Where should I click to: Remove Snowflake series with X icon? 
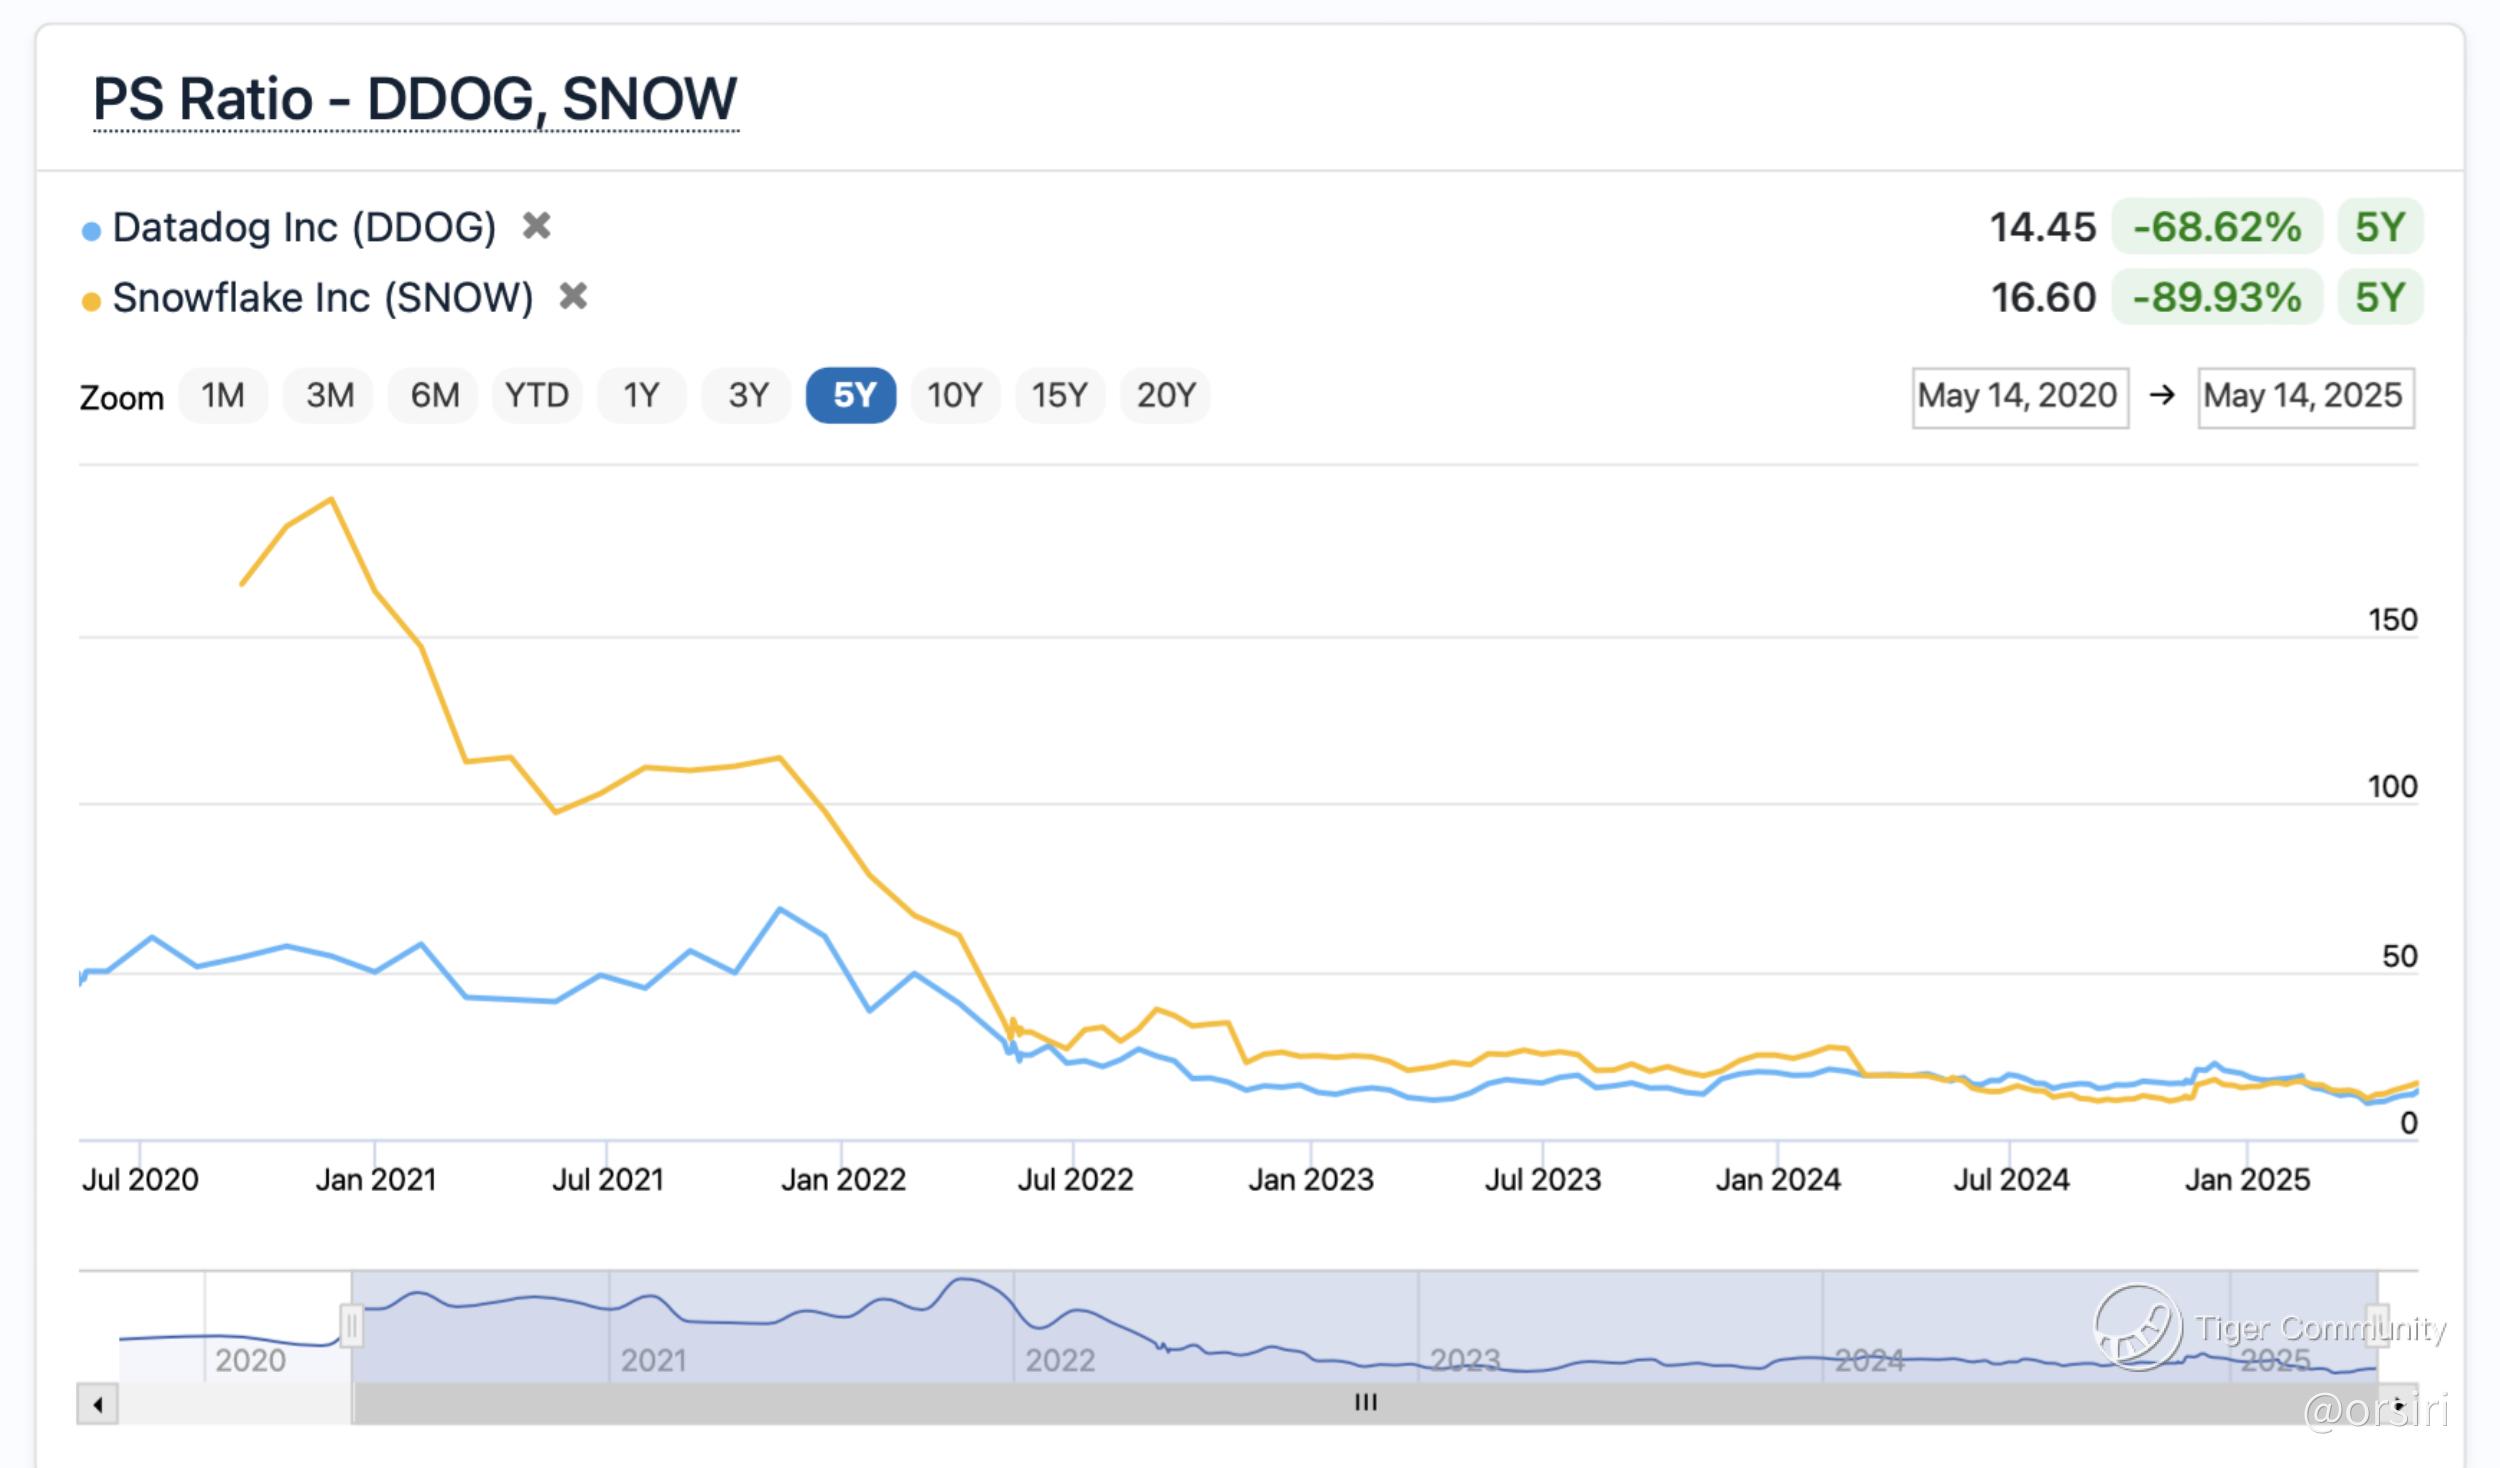pyautogui.click(x=573, y=296)
